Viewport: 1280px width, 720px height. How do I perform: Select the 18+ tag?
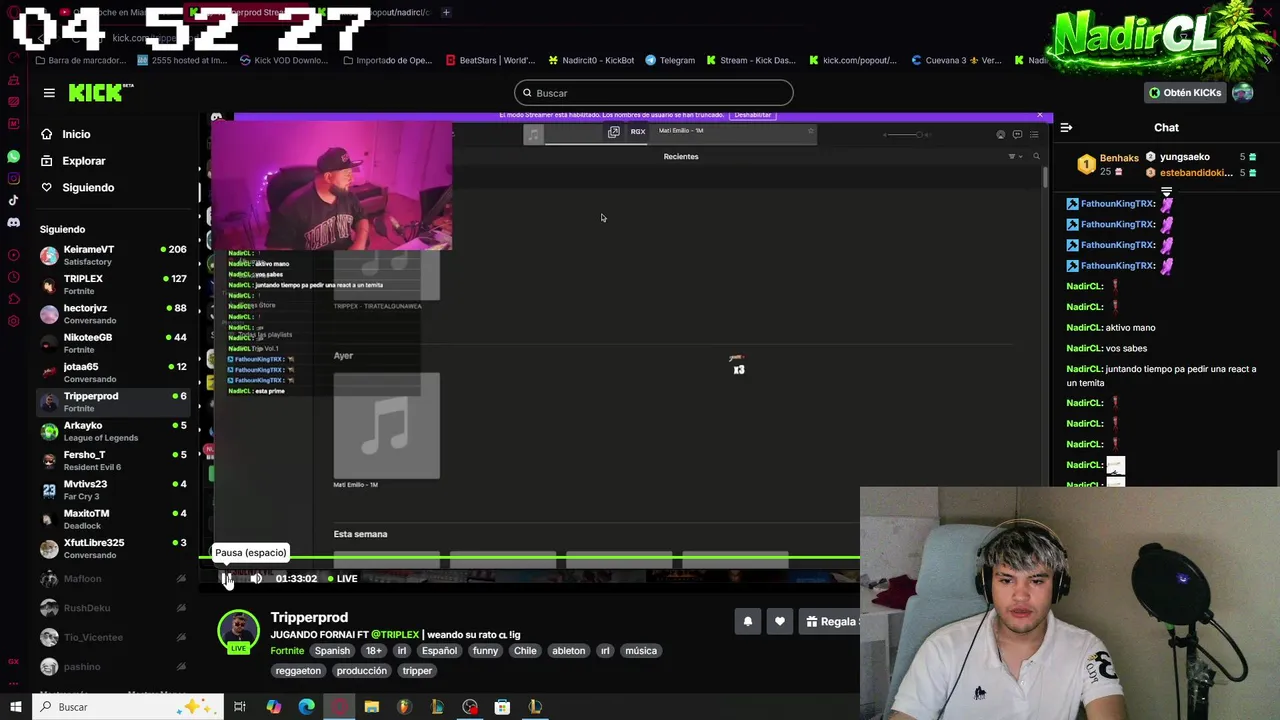click(x=374, y=651)
